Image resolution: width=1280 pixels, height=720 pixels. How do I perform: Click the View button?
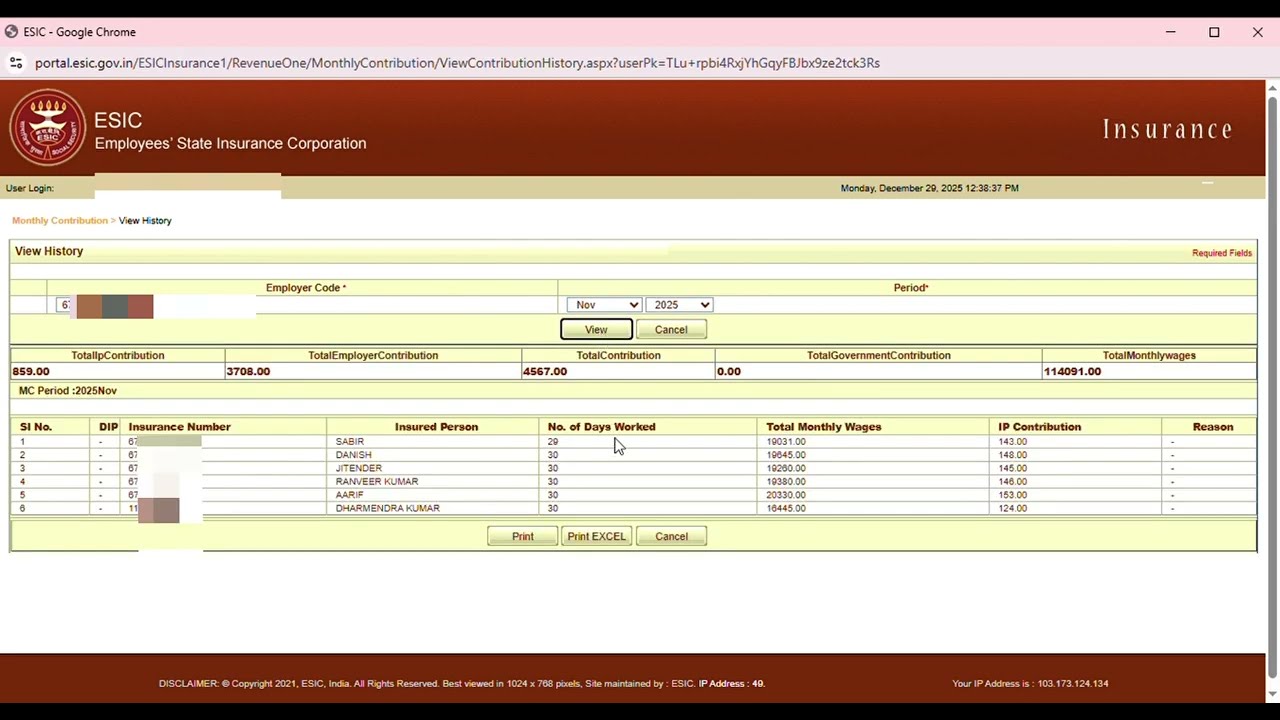(x=596, y=329)
